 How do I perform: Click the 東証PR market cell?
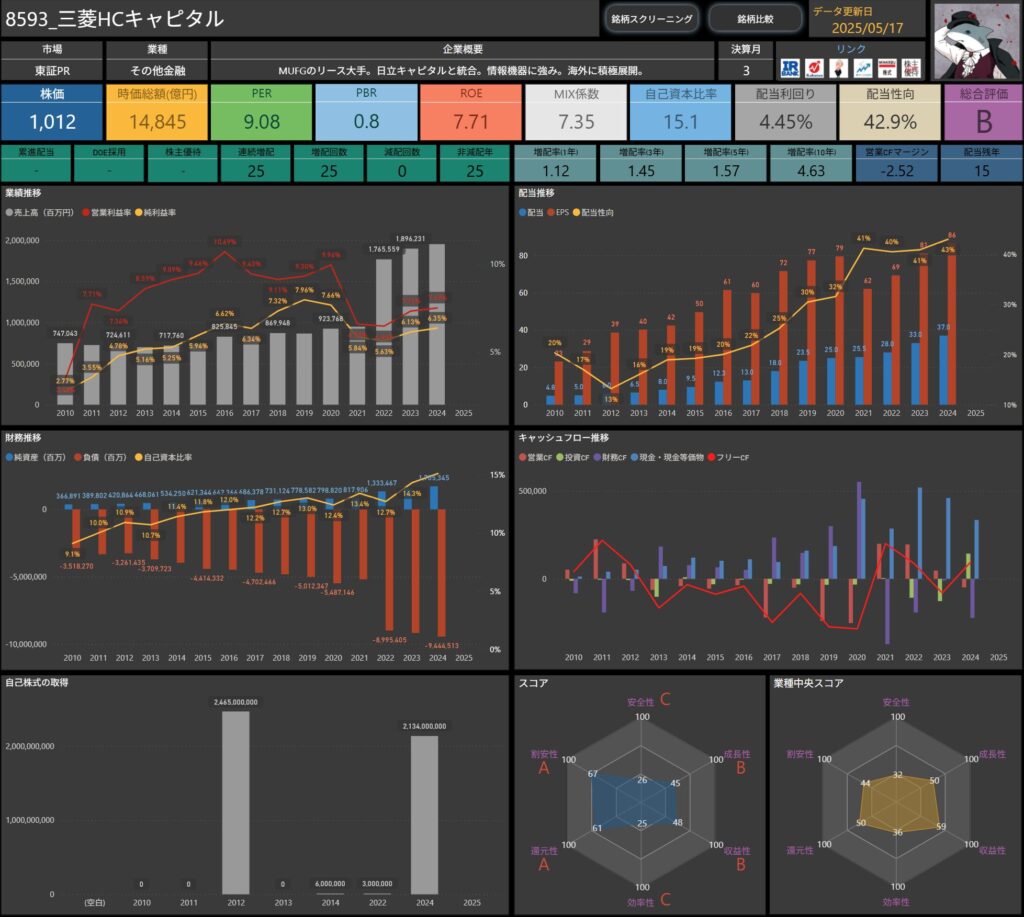(52, 71)
